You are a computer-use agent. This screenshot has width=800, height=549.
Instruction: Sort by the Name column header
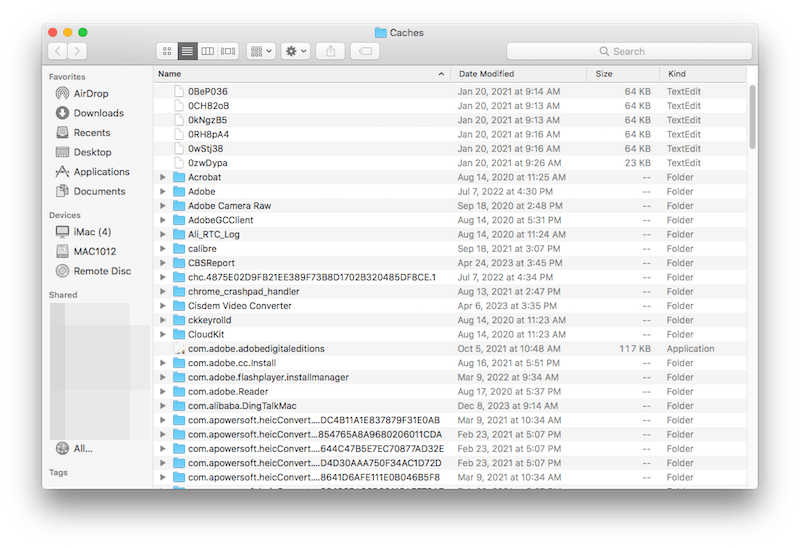(x=301, y=74)
